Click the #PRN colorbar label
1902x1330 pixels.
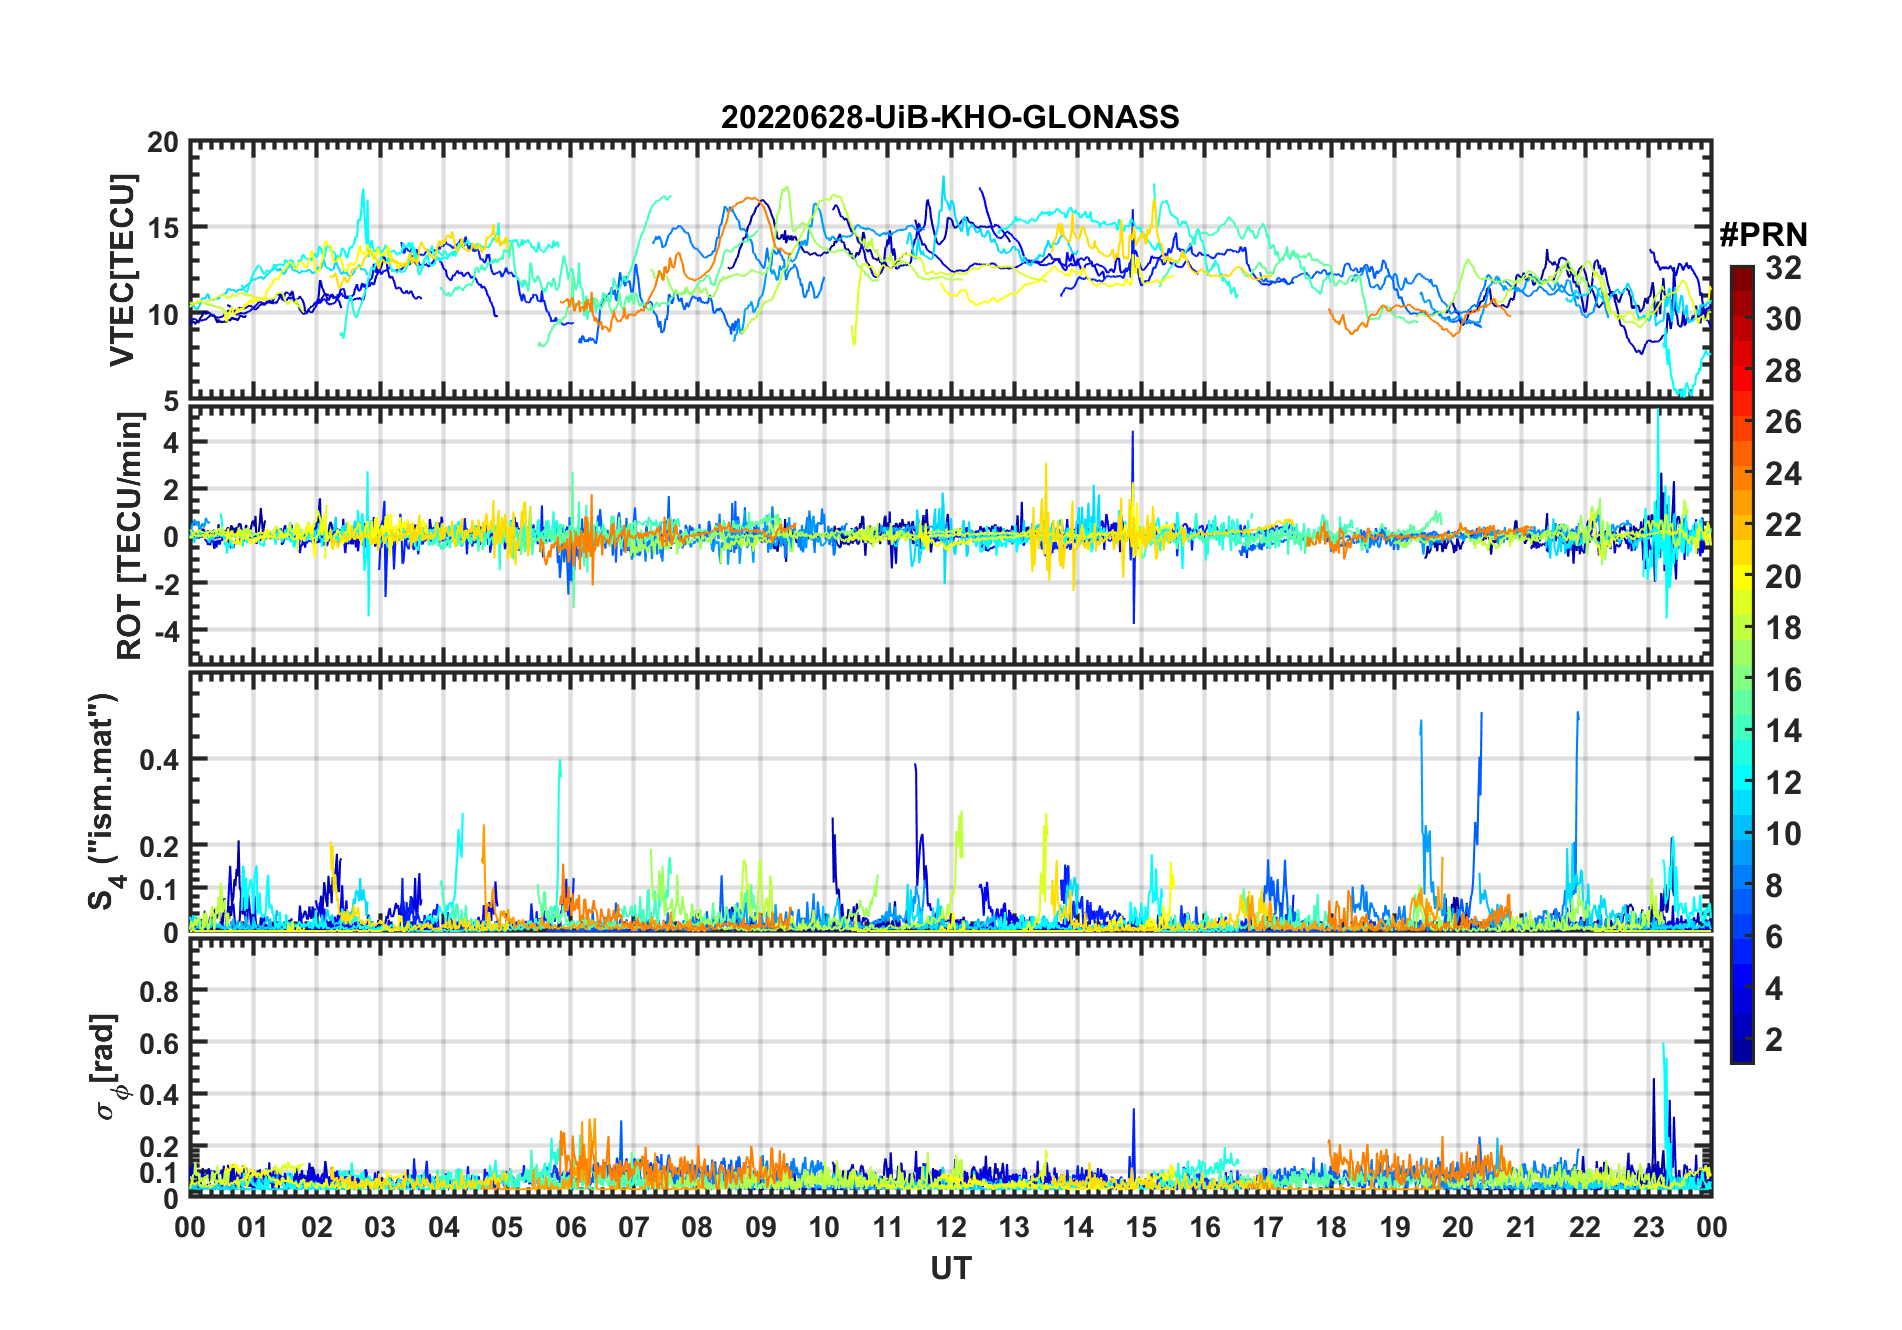(x=1764, y=235)
